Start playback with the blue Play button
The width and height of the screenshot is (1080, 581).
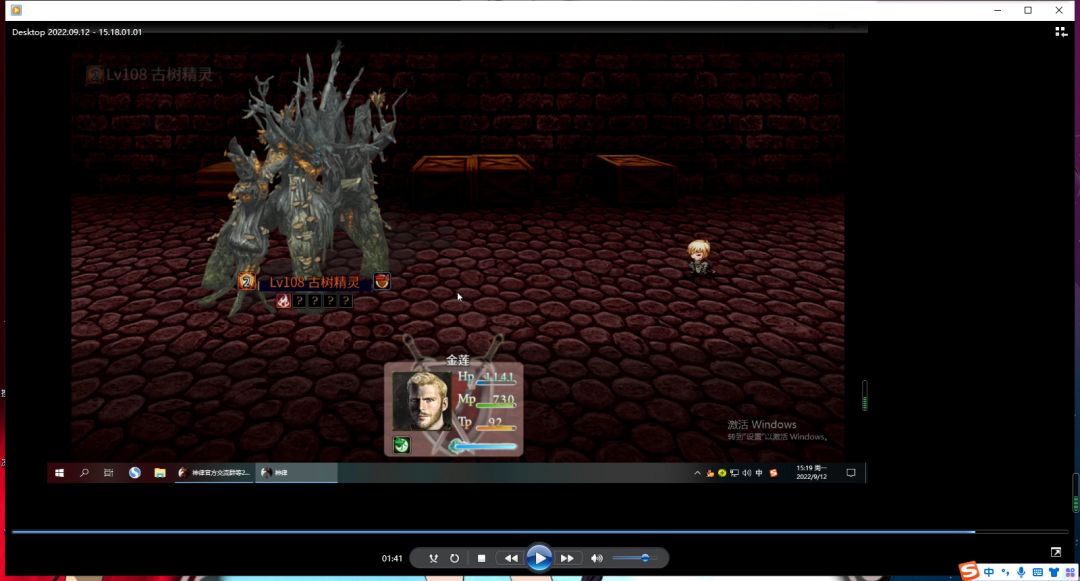[x=539, y=558]
